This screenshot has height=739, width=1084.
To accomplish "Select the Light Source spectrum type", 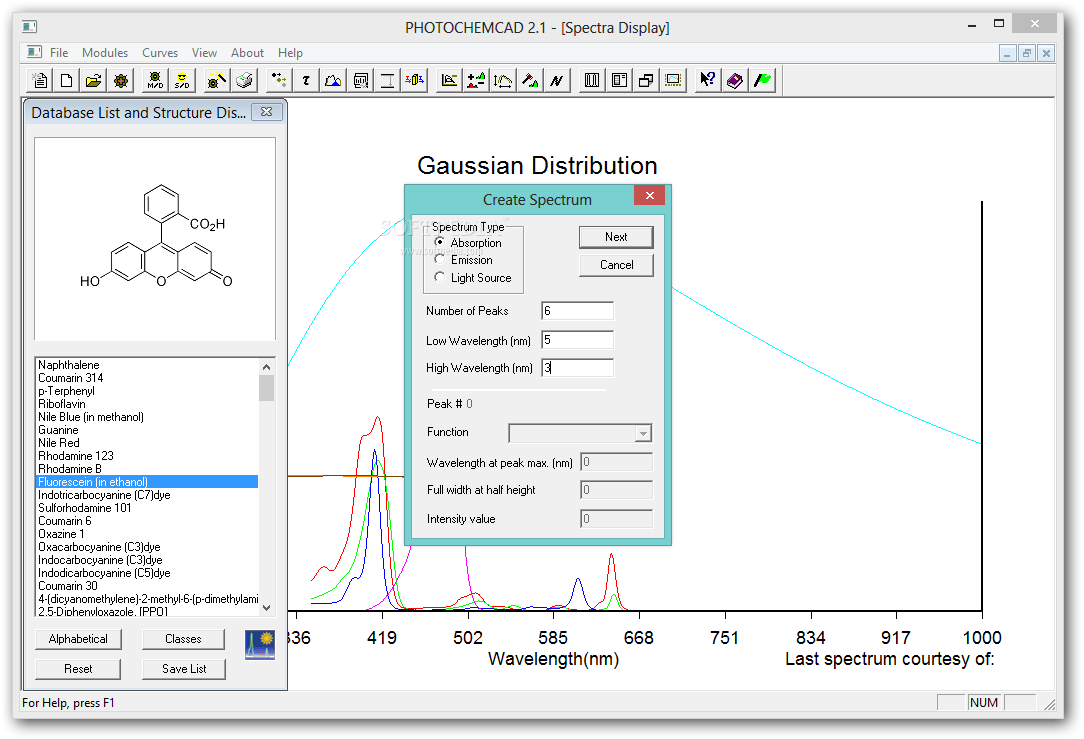I will point(440,277).
